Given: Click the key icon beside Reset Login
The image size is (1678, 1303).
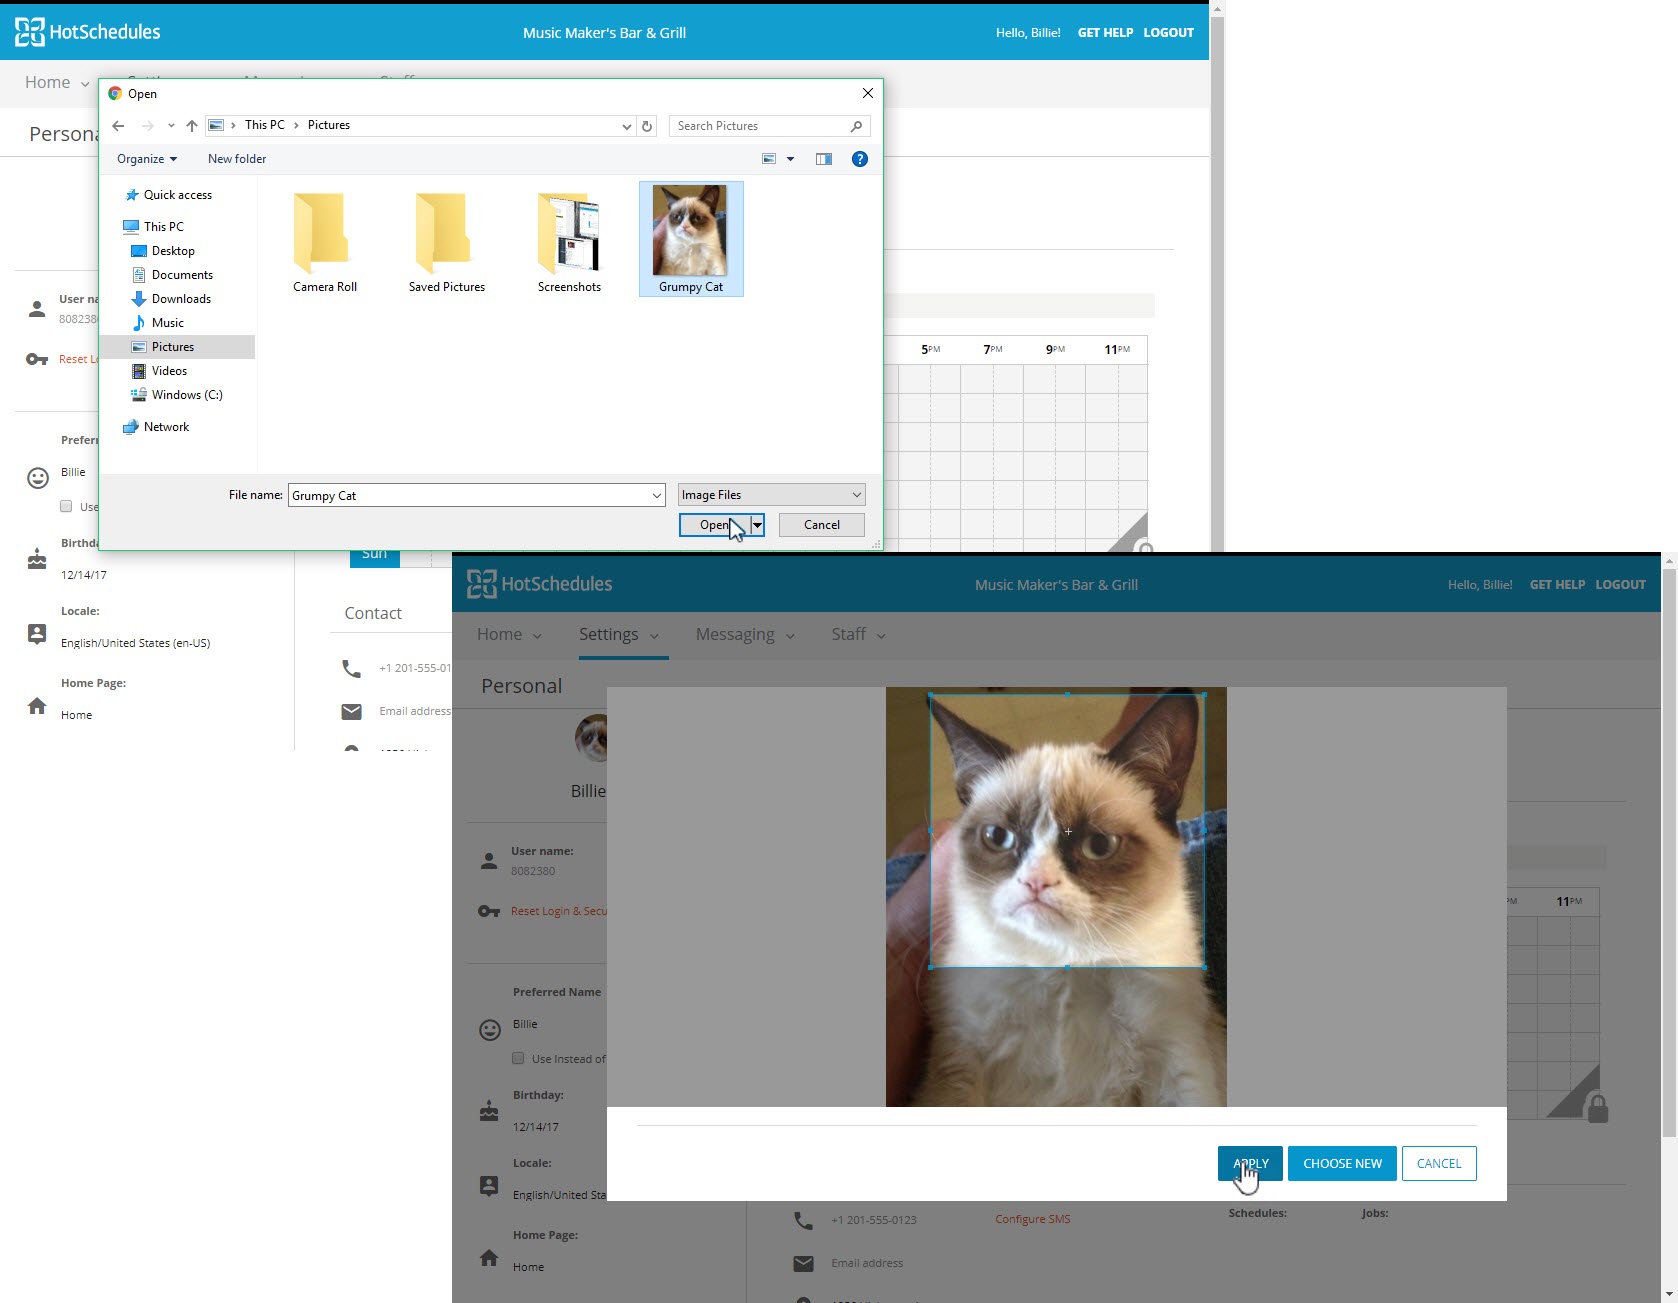Looking at the screenshot, I should coord(489,911).
